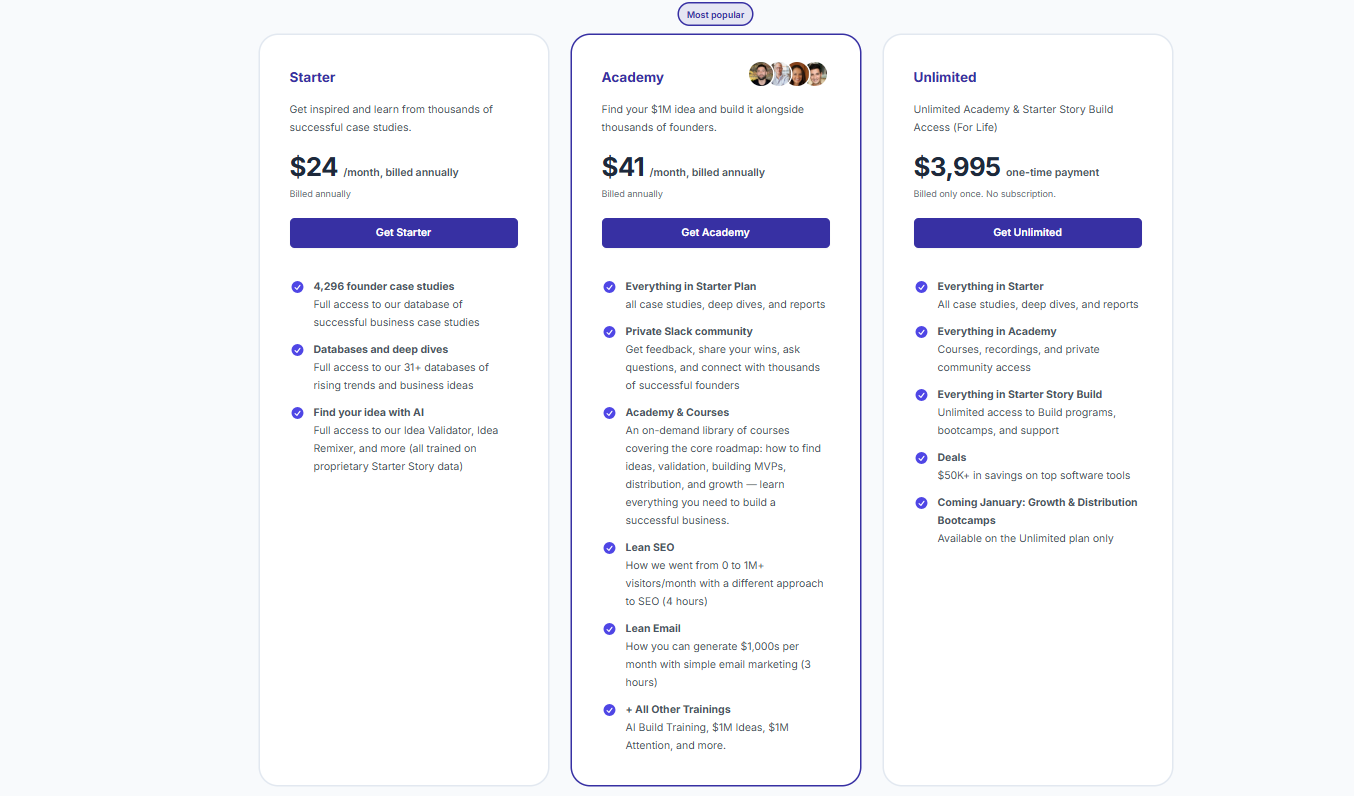Click the $24 monthly price on Starter card
The image size is (1354, 796).
[314, 167]
